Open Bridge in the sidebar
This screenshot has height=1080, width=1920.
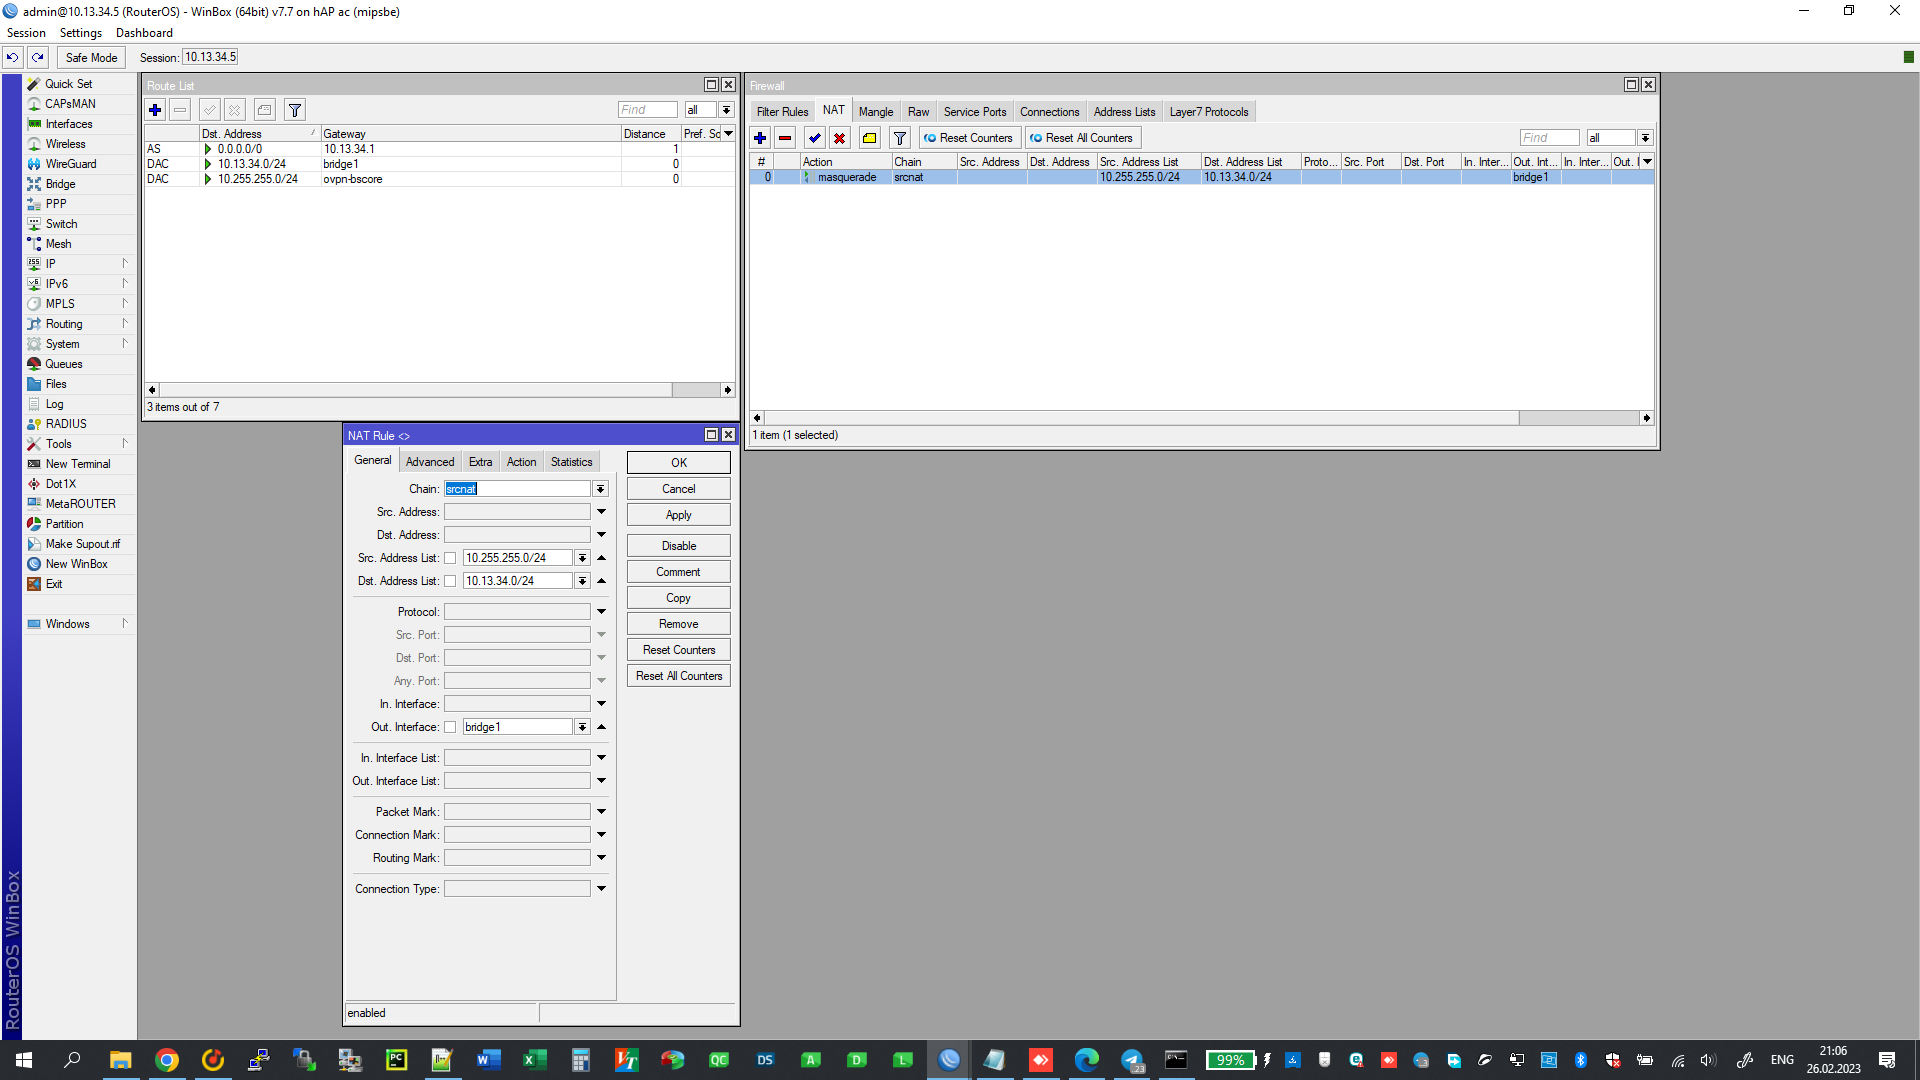(x=60, y=184)
